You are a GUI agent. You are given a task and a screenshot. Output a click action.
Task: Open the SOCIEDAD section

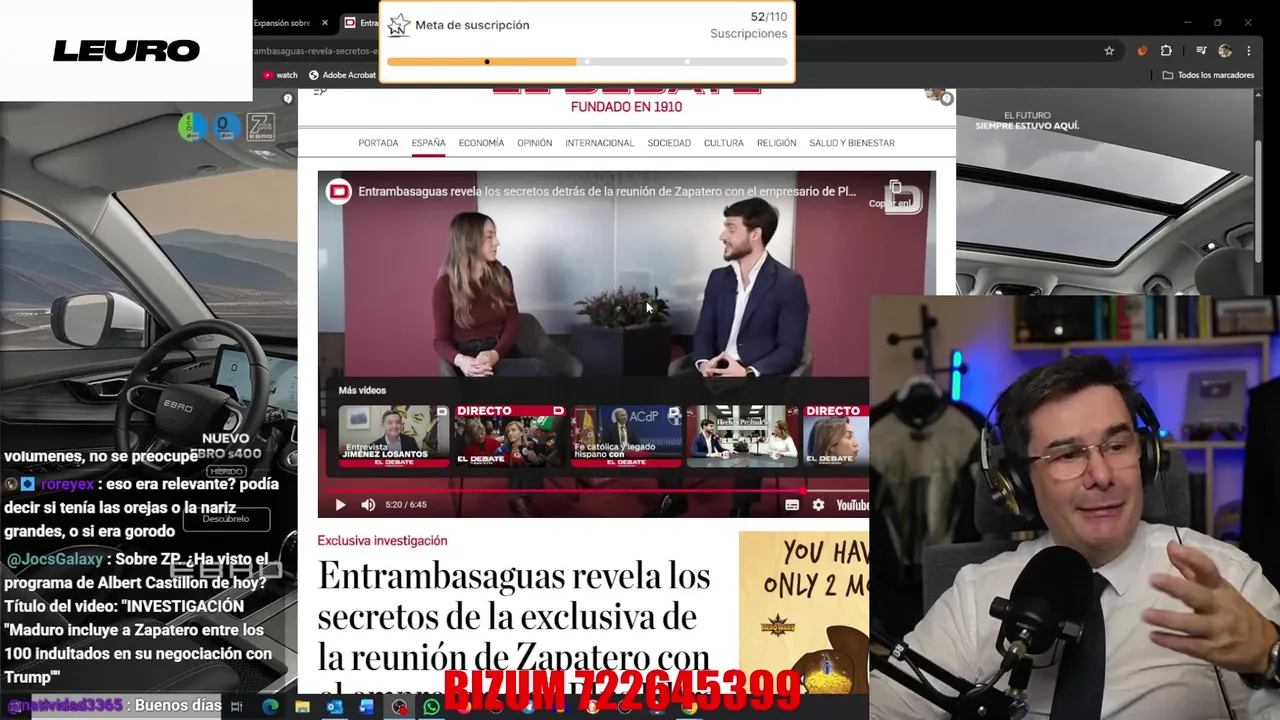tap(669, 143)
